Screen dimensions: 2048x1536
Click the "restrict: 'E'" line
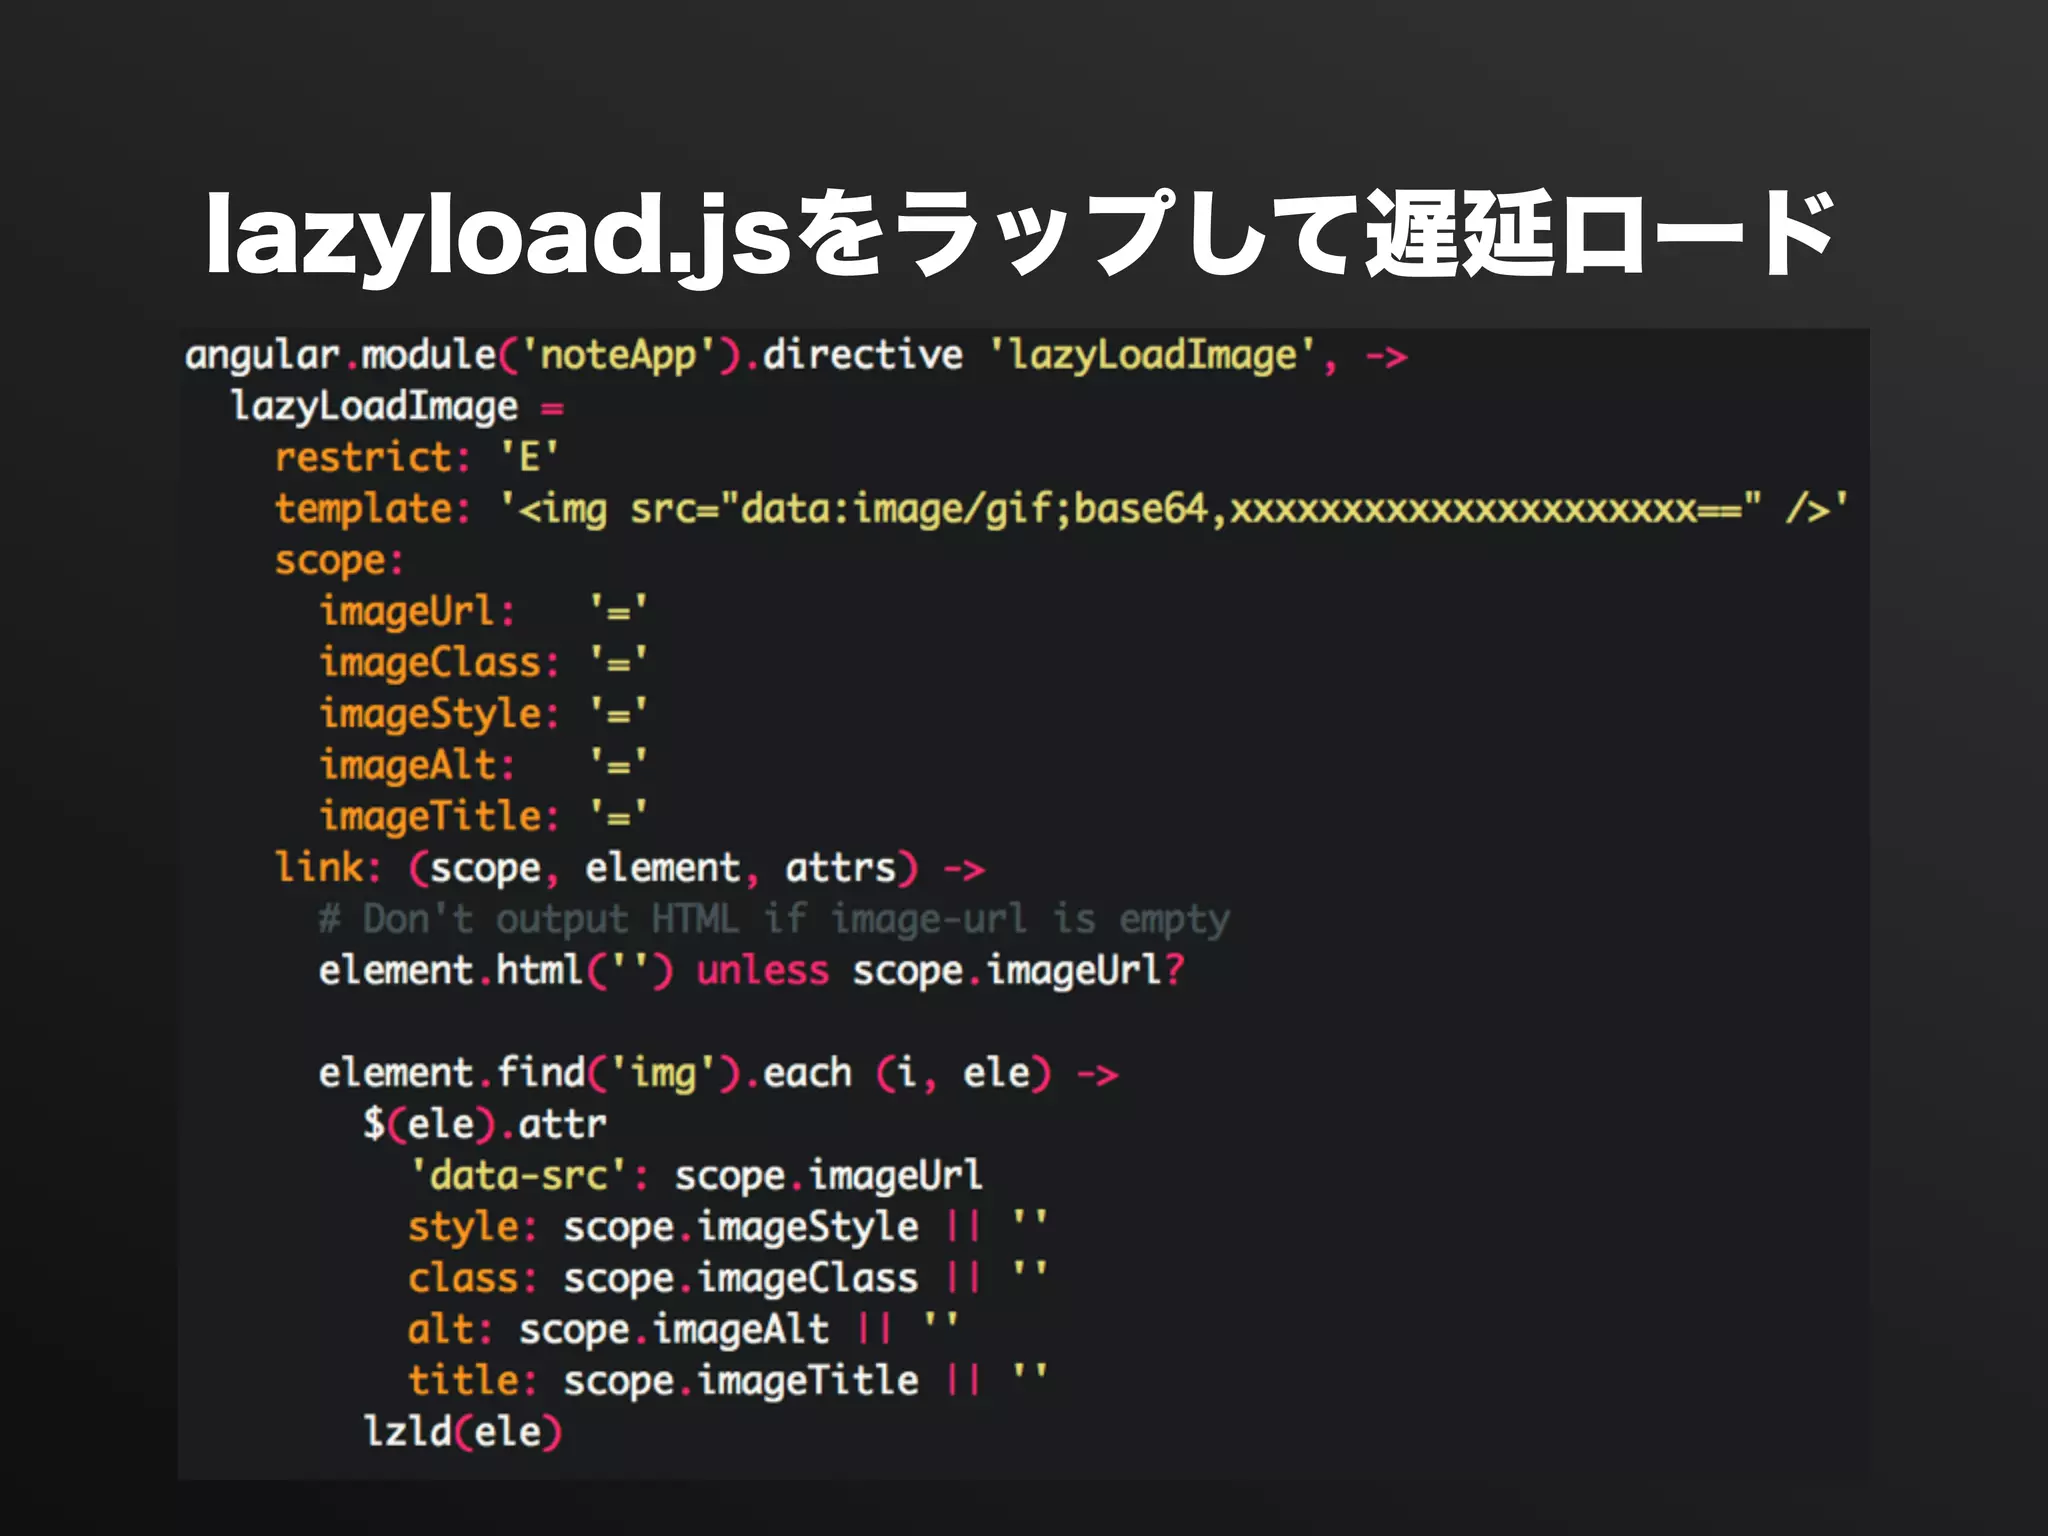pyautogui.click(x=417, y=458)
